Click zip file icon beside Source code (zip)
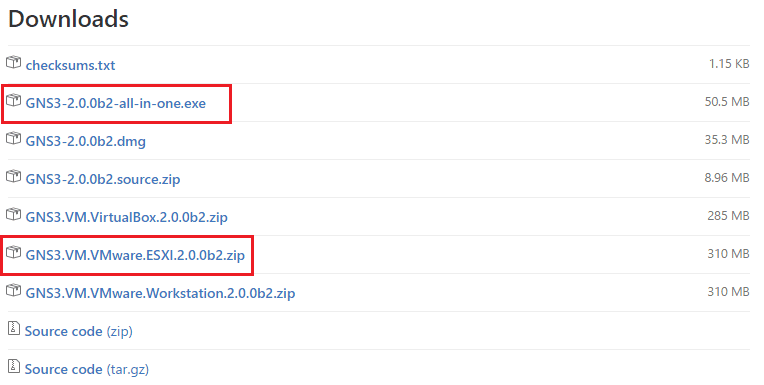Viewport: 764px width, 385px height. 14,328
